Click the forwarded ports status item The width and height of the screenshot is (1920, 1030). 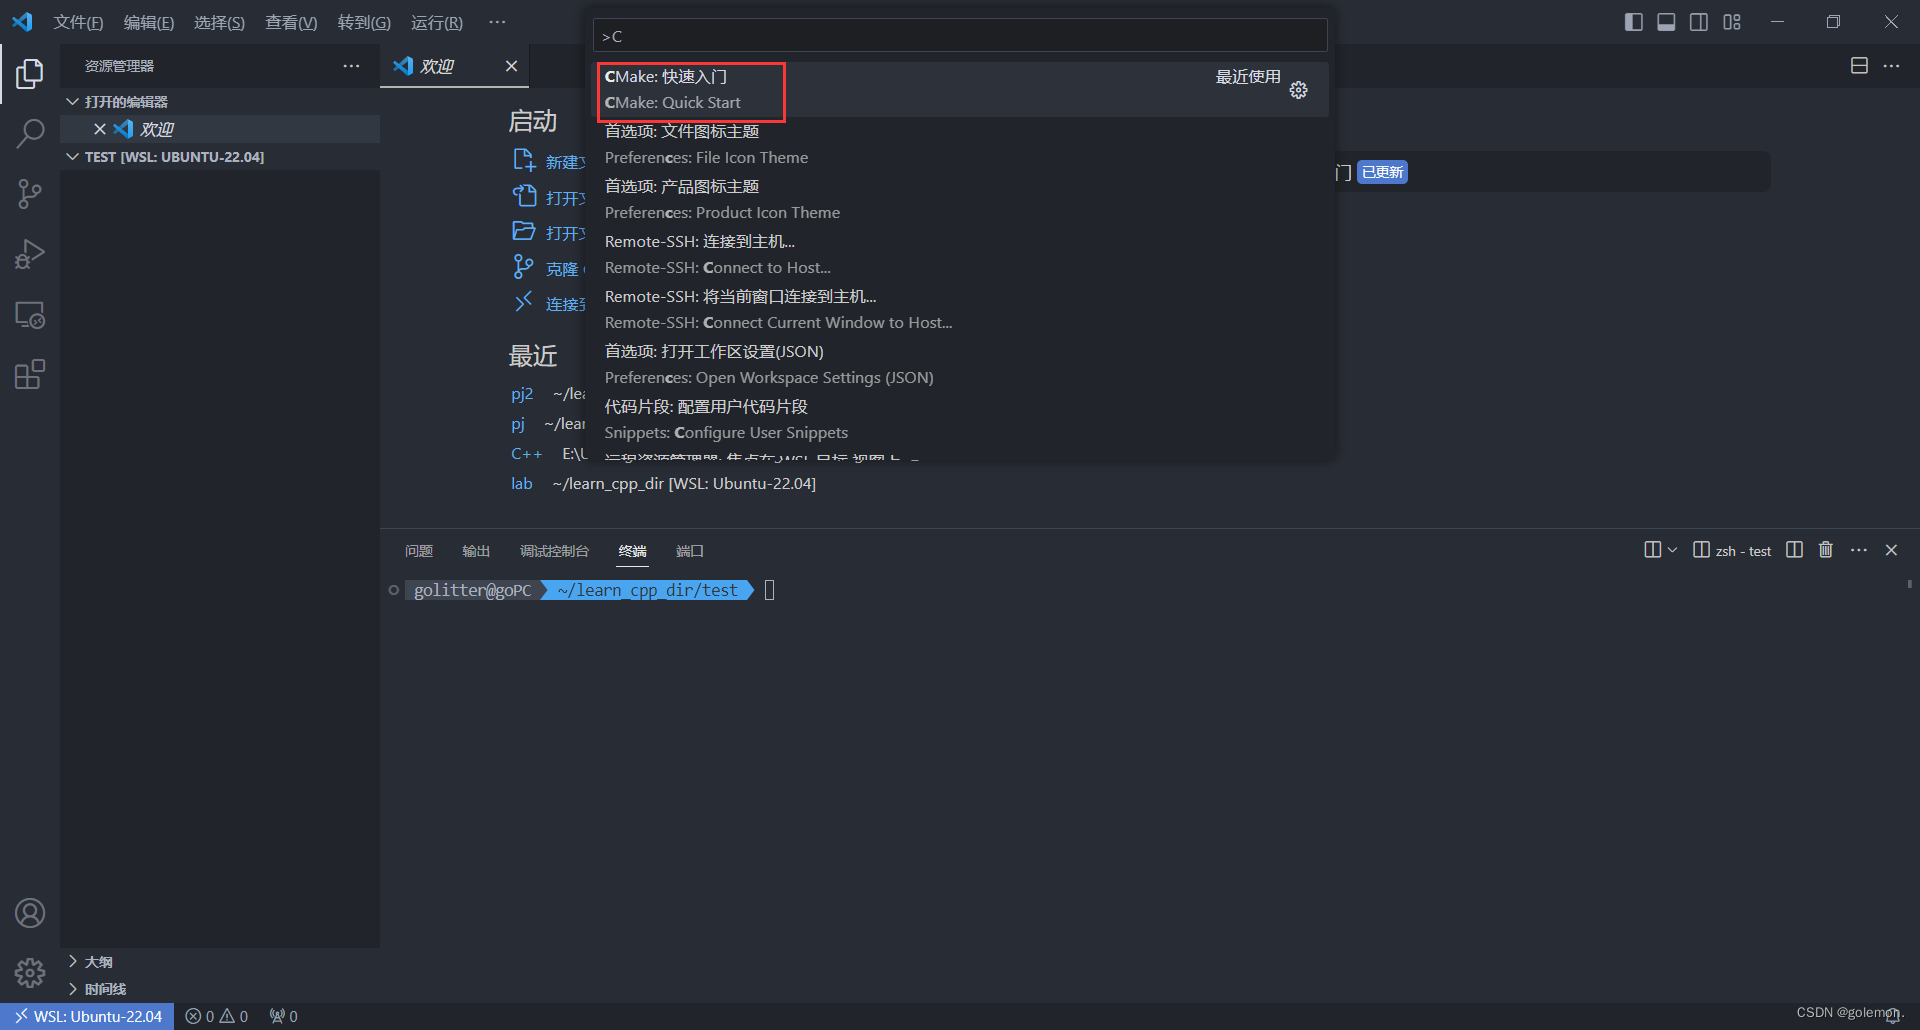(x=283, y=1016)
